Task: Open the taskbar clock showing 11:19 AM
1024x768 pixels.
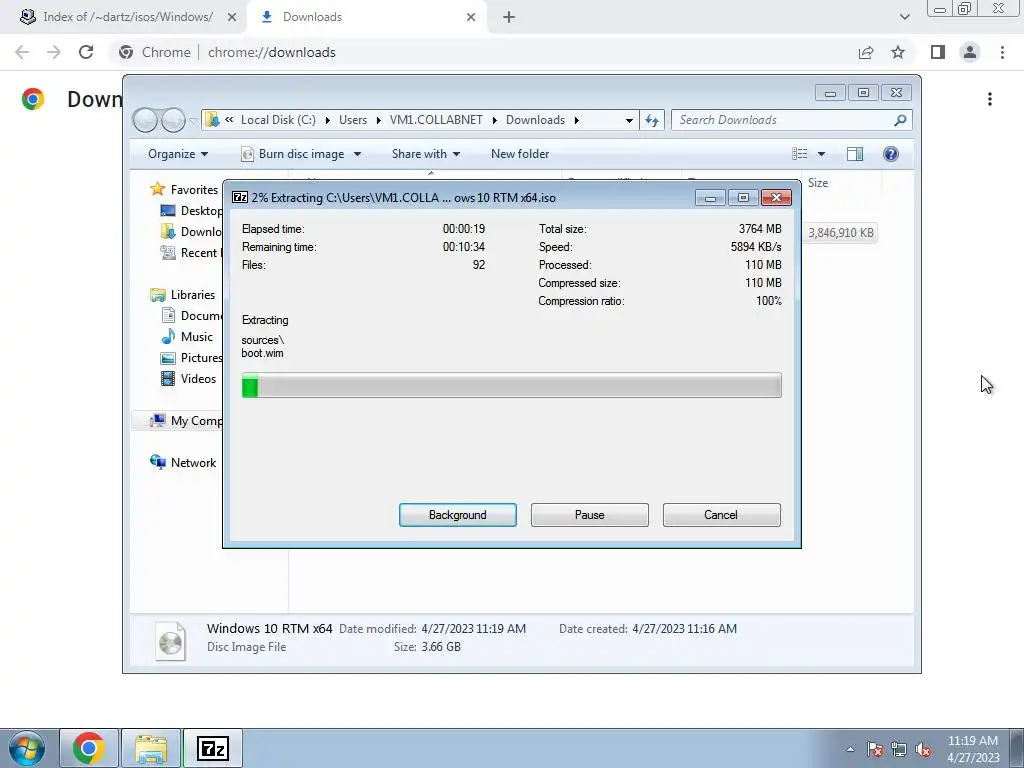Action: click(x=973, y=749)
